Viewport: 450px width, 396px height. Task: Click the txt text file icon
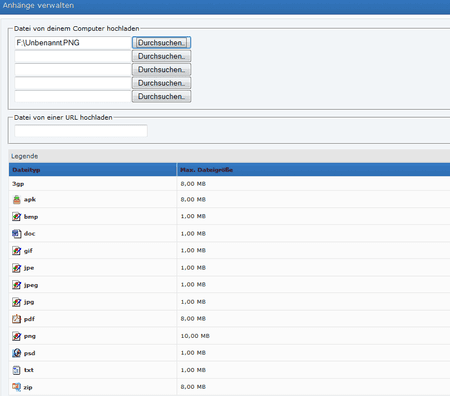(16, 370)
